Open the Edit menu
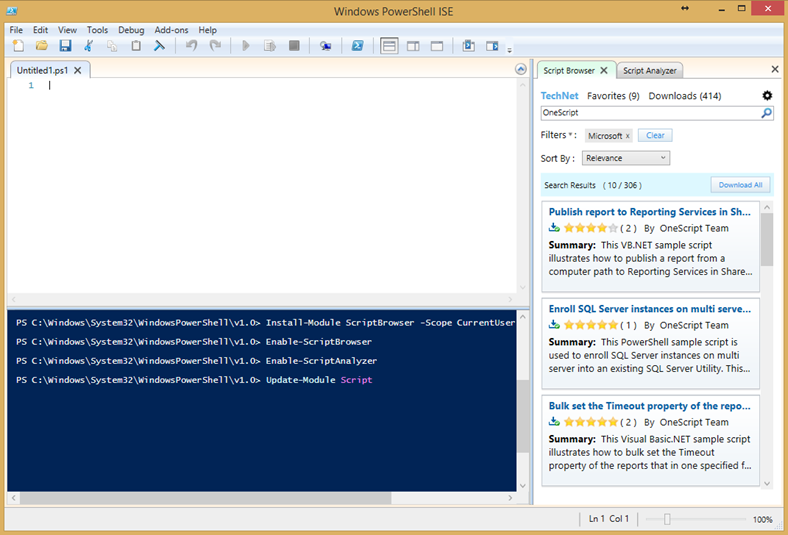The width and height of the screenshot is (788, 535). tap(40, 30)
